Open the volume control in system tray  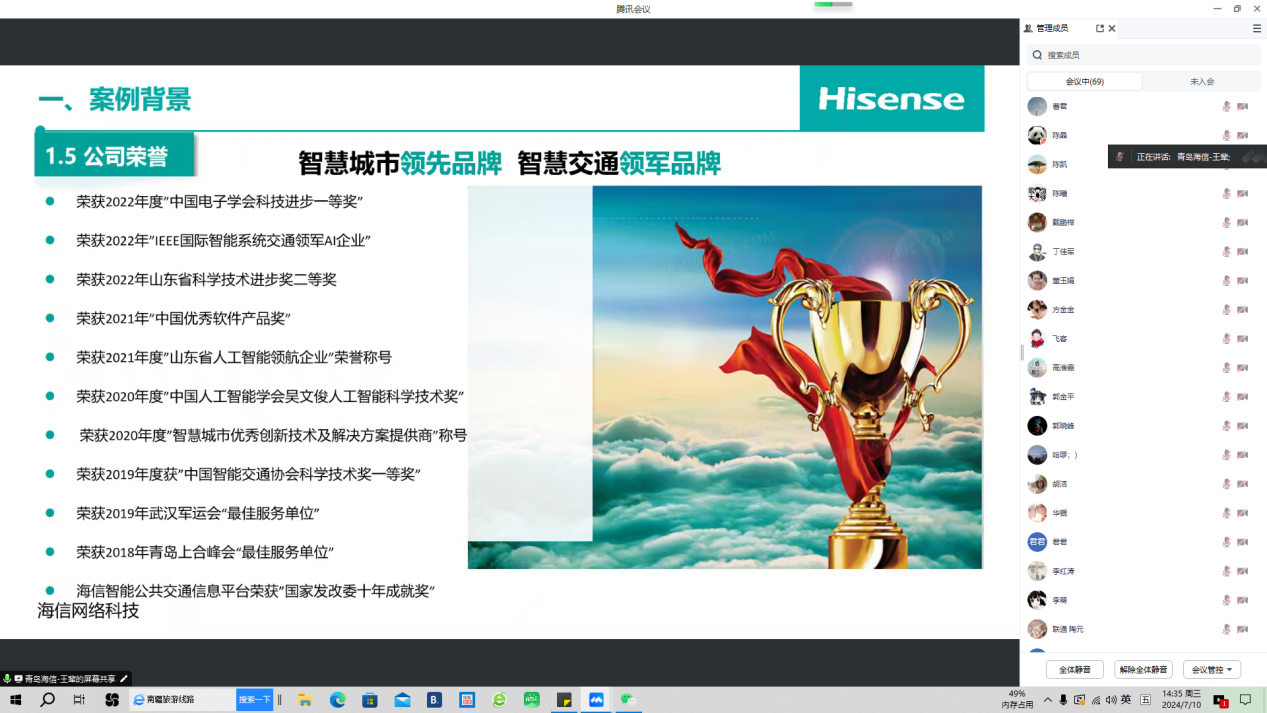coord(1111,700)
